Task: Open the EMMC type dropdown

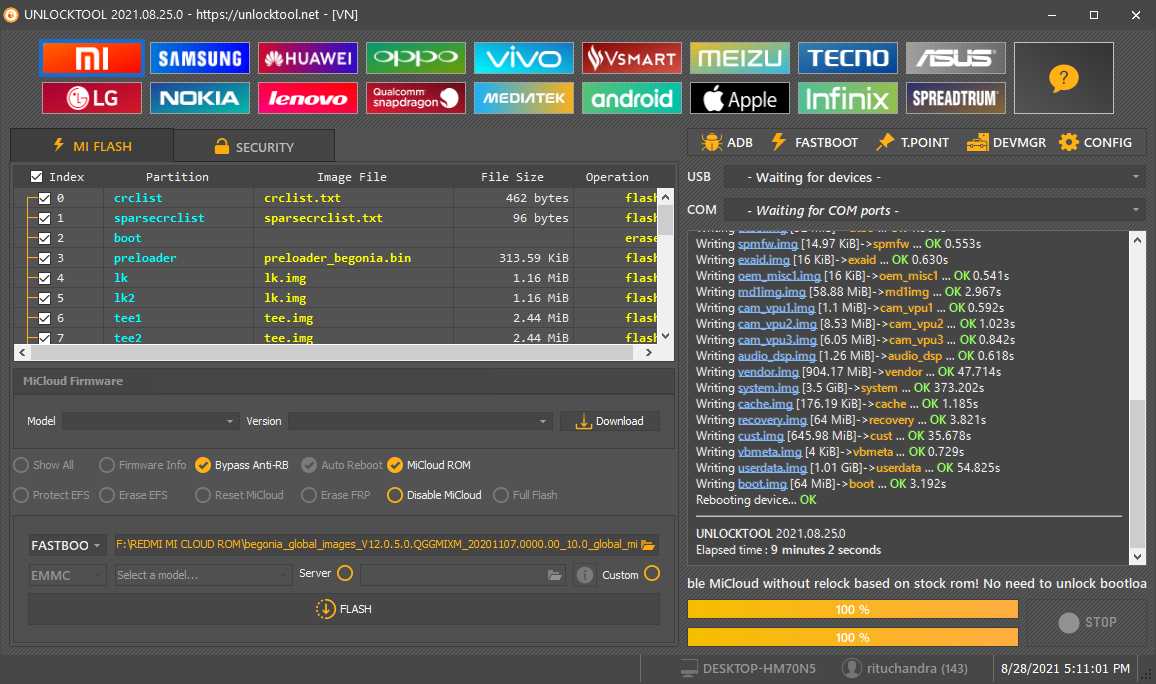Action: coord(66,575)
